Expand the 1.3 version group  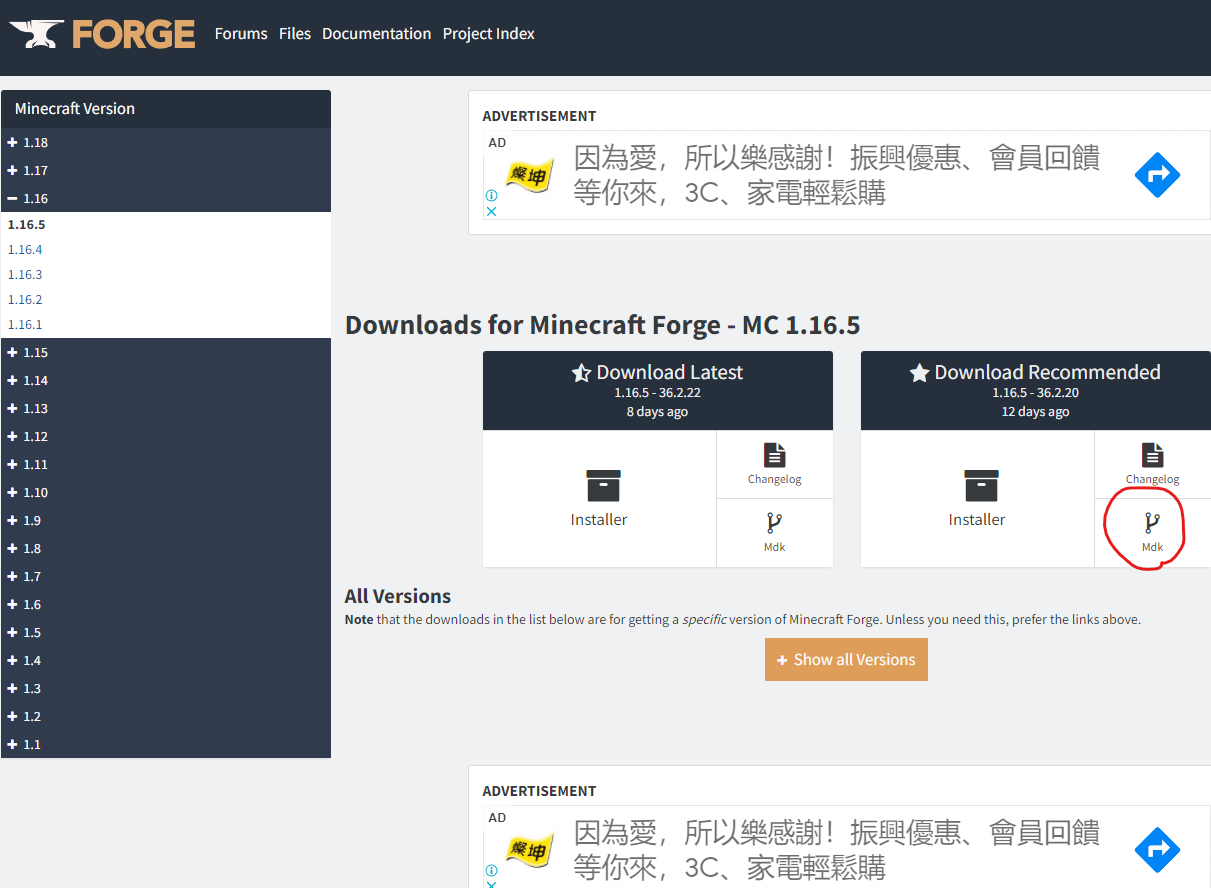tap(166, 688)
